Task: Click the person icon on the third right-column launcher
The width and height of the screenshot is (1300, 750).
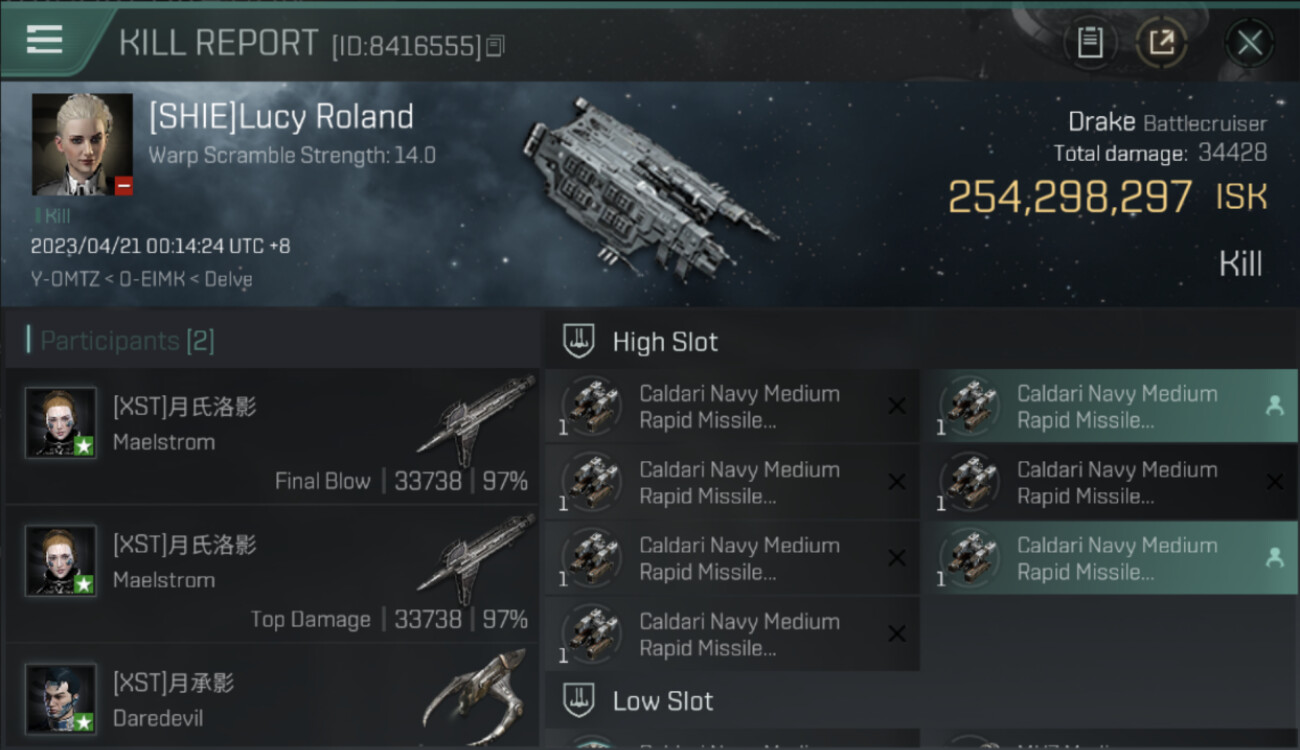Action: point(1274,558)
